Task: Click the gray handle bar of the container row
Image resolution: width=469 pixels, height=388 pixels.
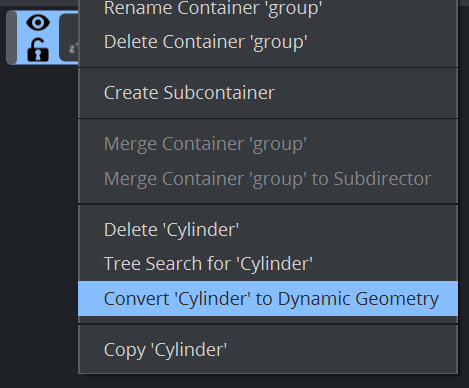Action: 12,37
